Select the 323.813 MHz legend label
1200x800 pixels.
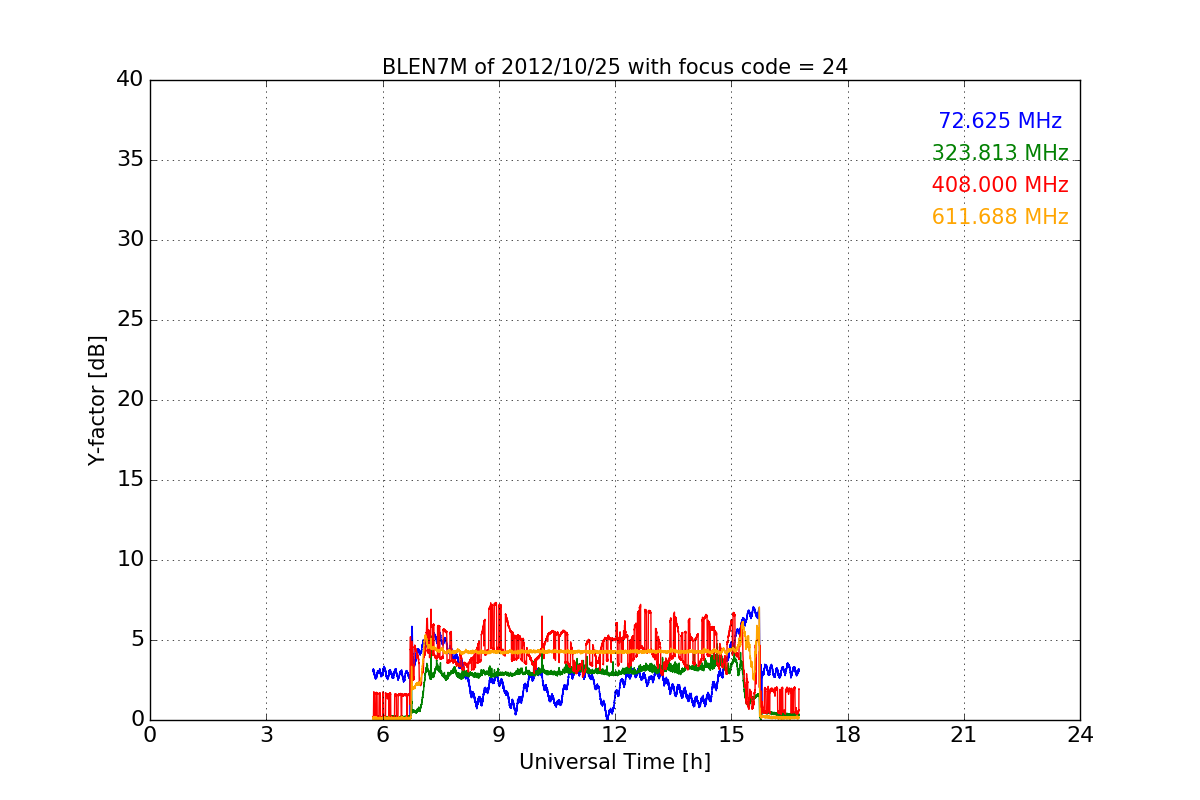[1000, 153]
